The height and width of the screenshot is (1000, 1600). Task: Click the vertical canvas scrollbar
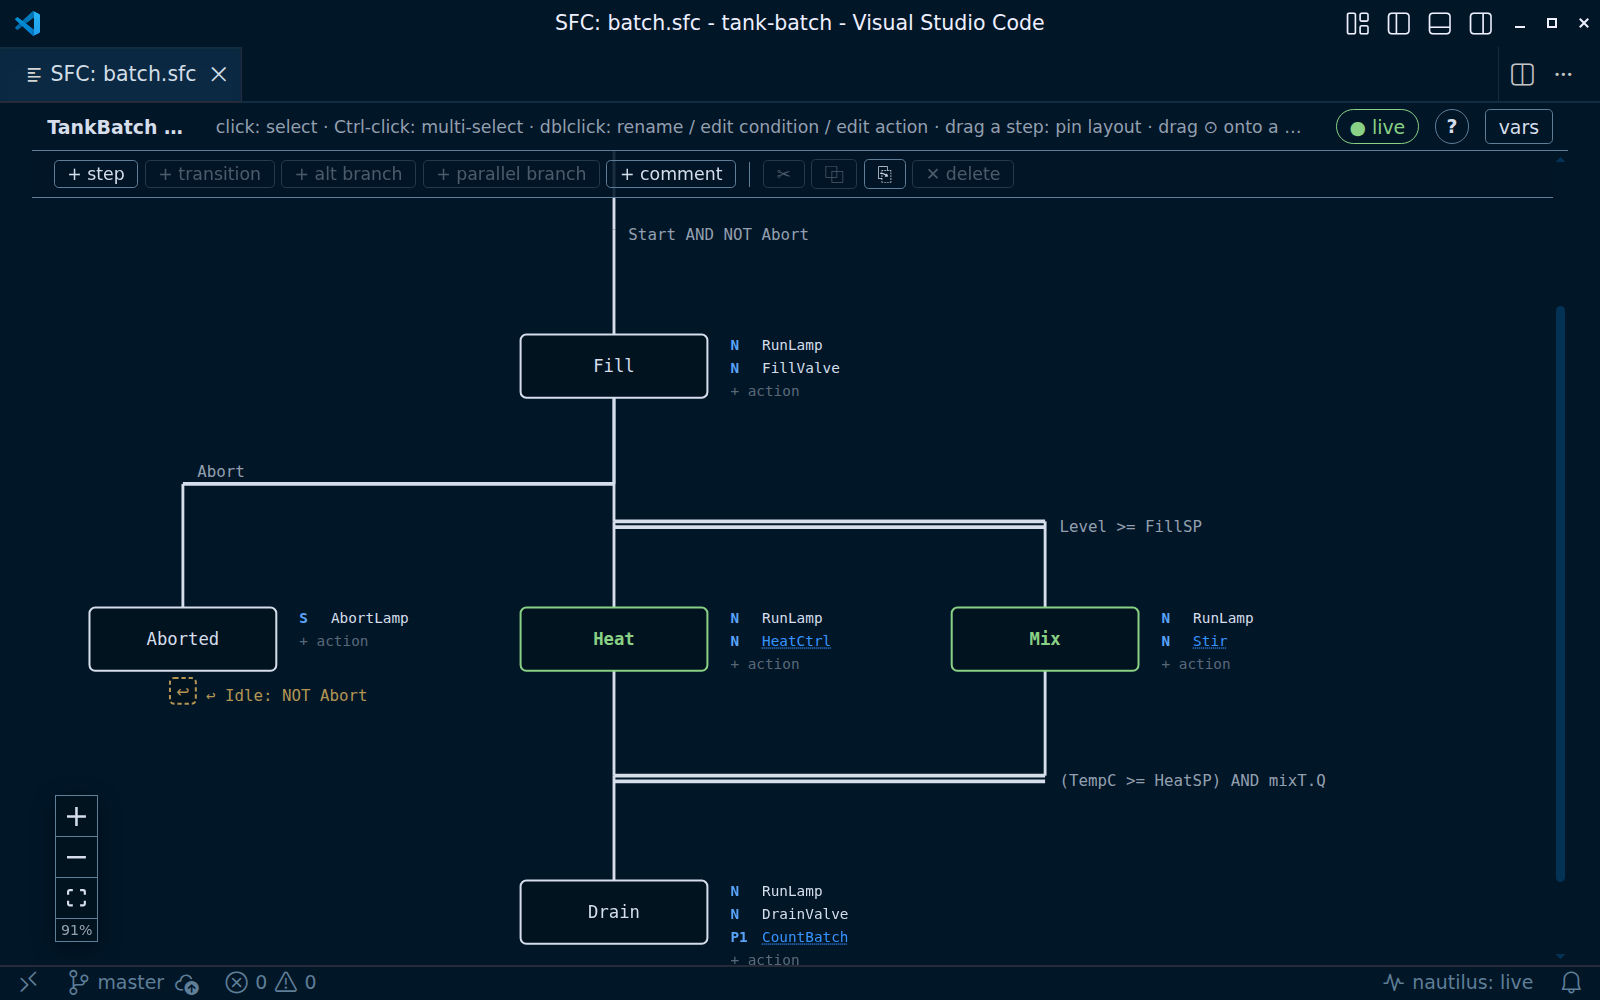tap(1560, 594)
